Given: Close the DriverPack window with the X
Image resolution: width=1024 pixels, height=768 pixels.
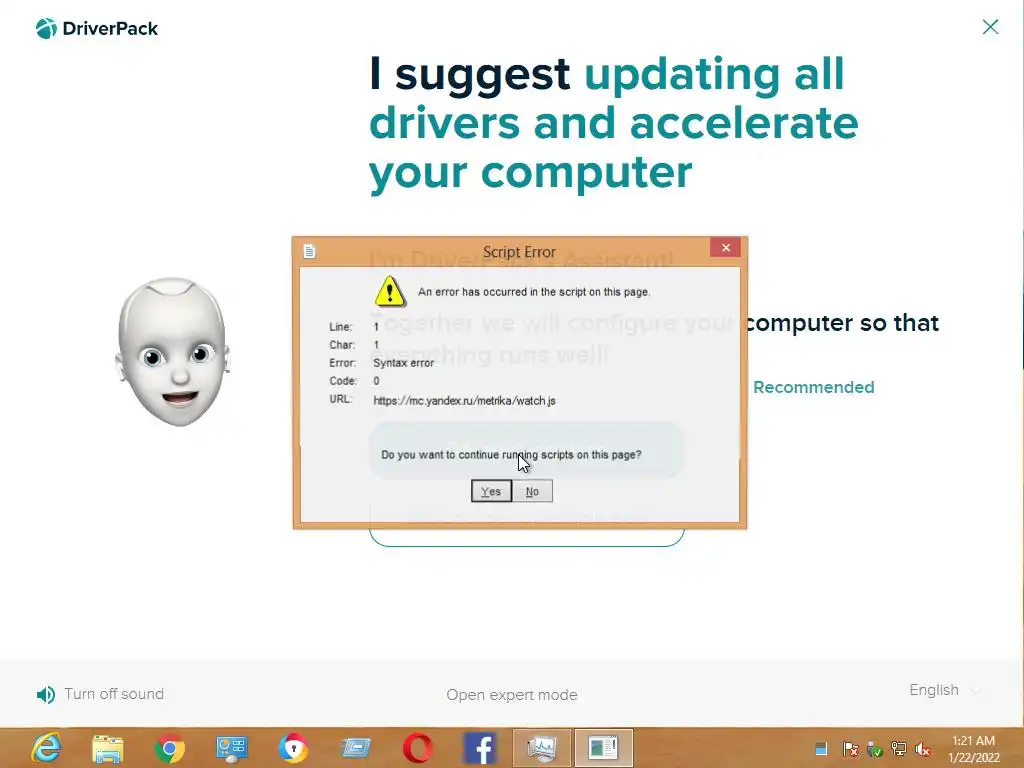Looking at the screenshot, I should click(990, 27).
